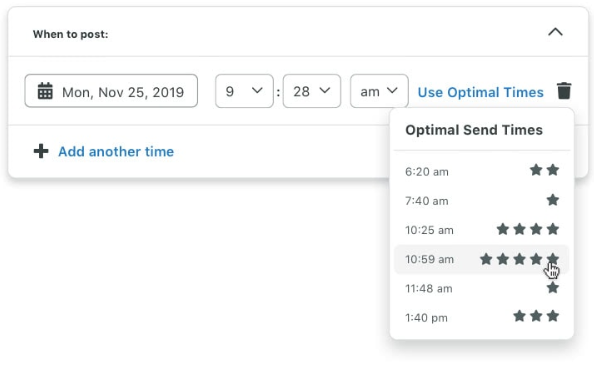Click the Optimal Send Times heading
Screen dimensions: 594x386
pos(474,130)
